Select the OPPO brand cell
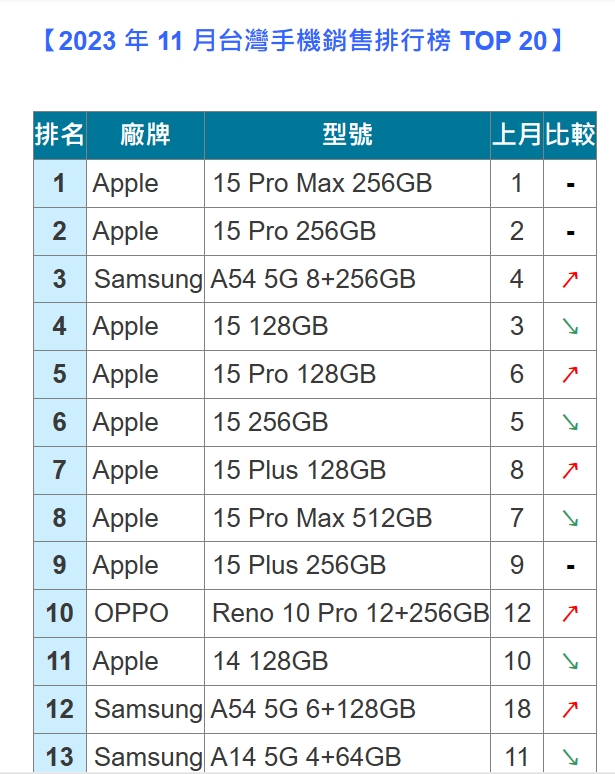This screenshot has width=615, height=774. pyautogui.click(x=131, y=613)
